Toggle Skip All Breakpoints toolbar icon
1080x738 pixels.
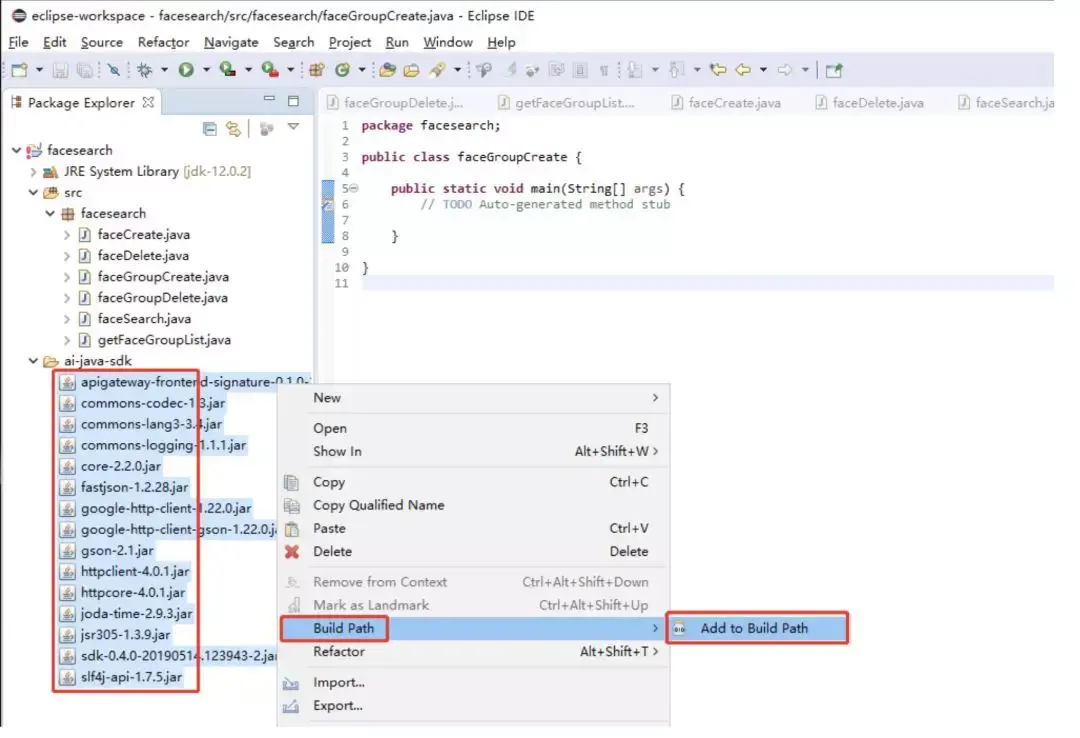114,70
